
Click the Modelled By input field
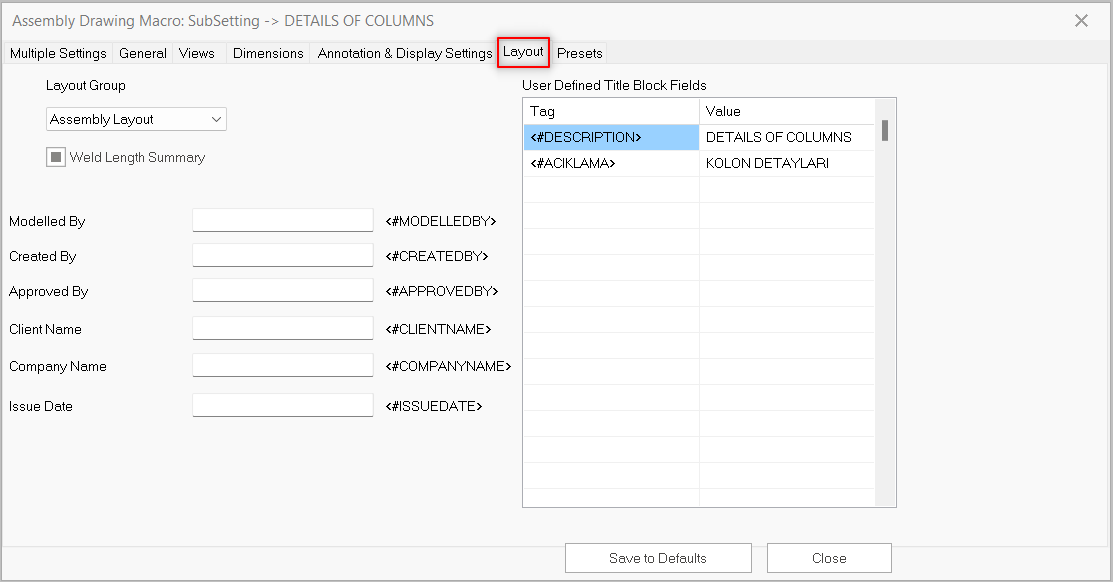tap(282, 221)
